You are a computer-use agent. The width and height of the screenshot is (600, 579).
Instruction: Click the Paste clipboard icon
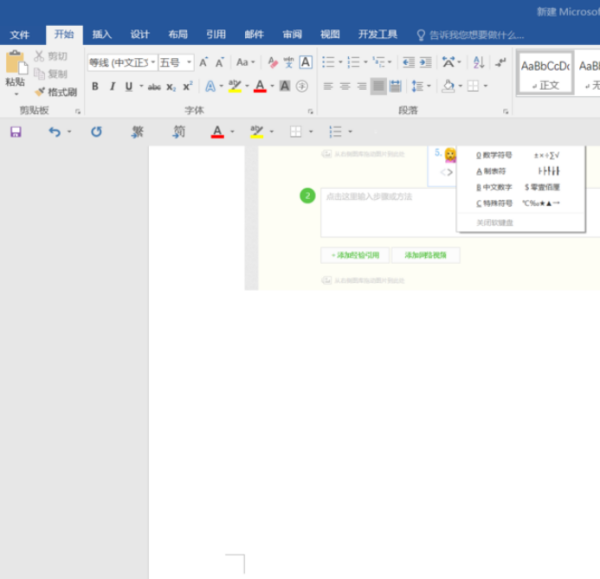(x=16, y=62)
